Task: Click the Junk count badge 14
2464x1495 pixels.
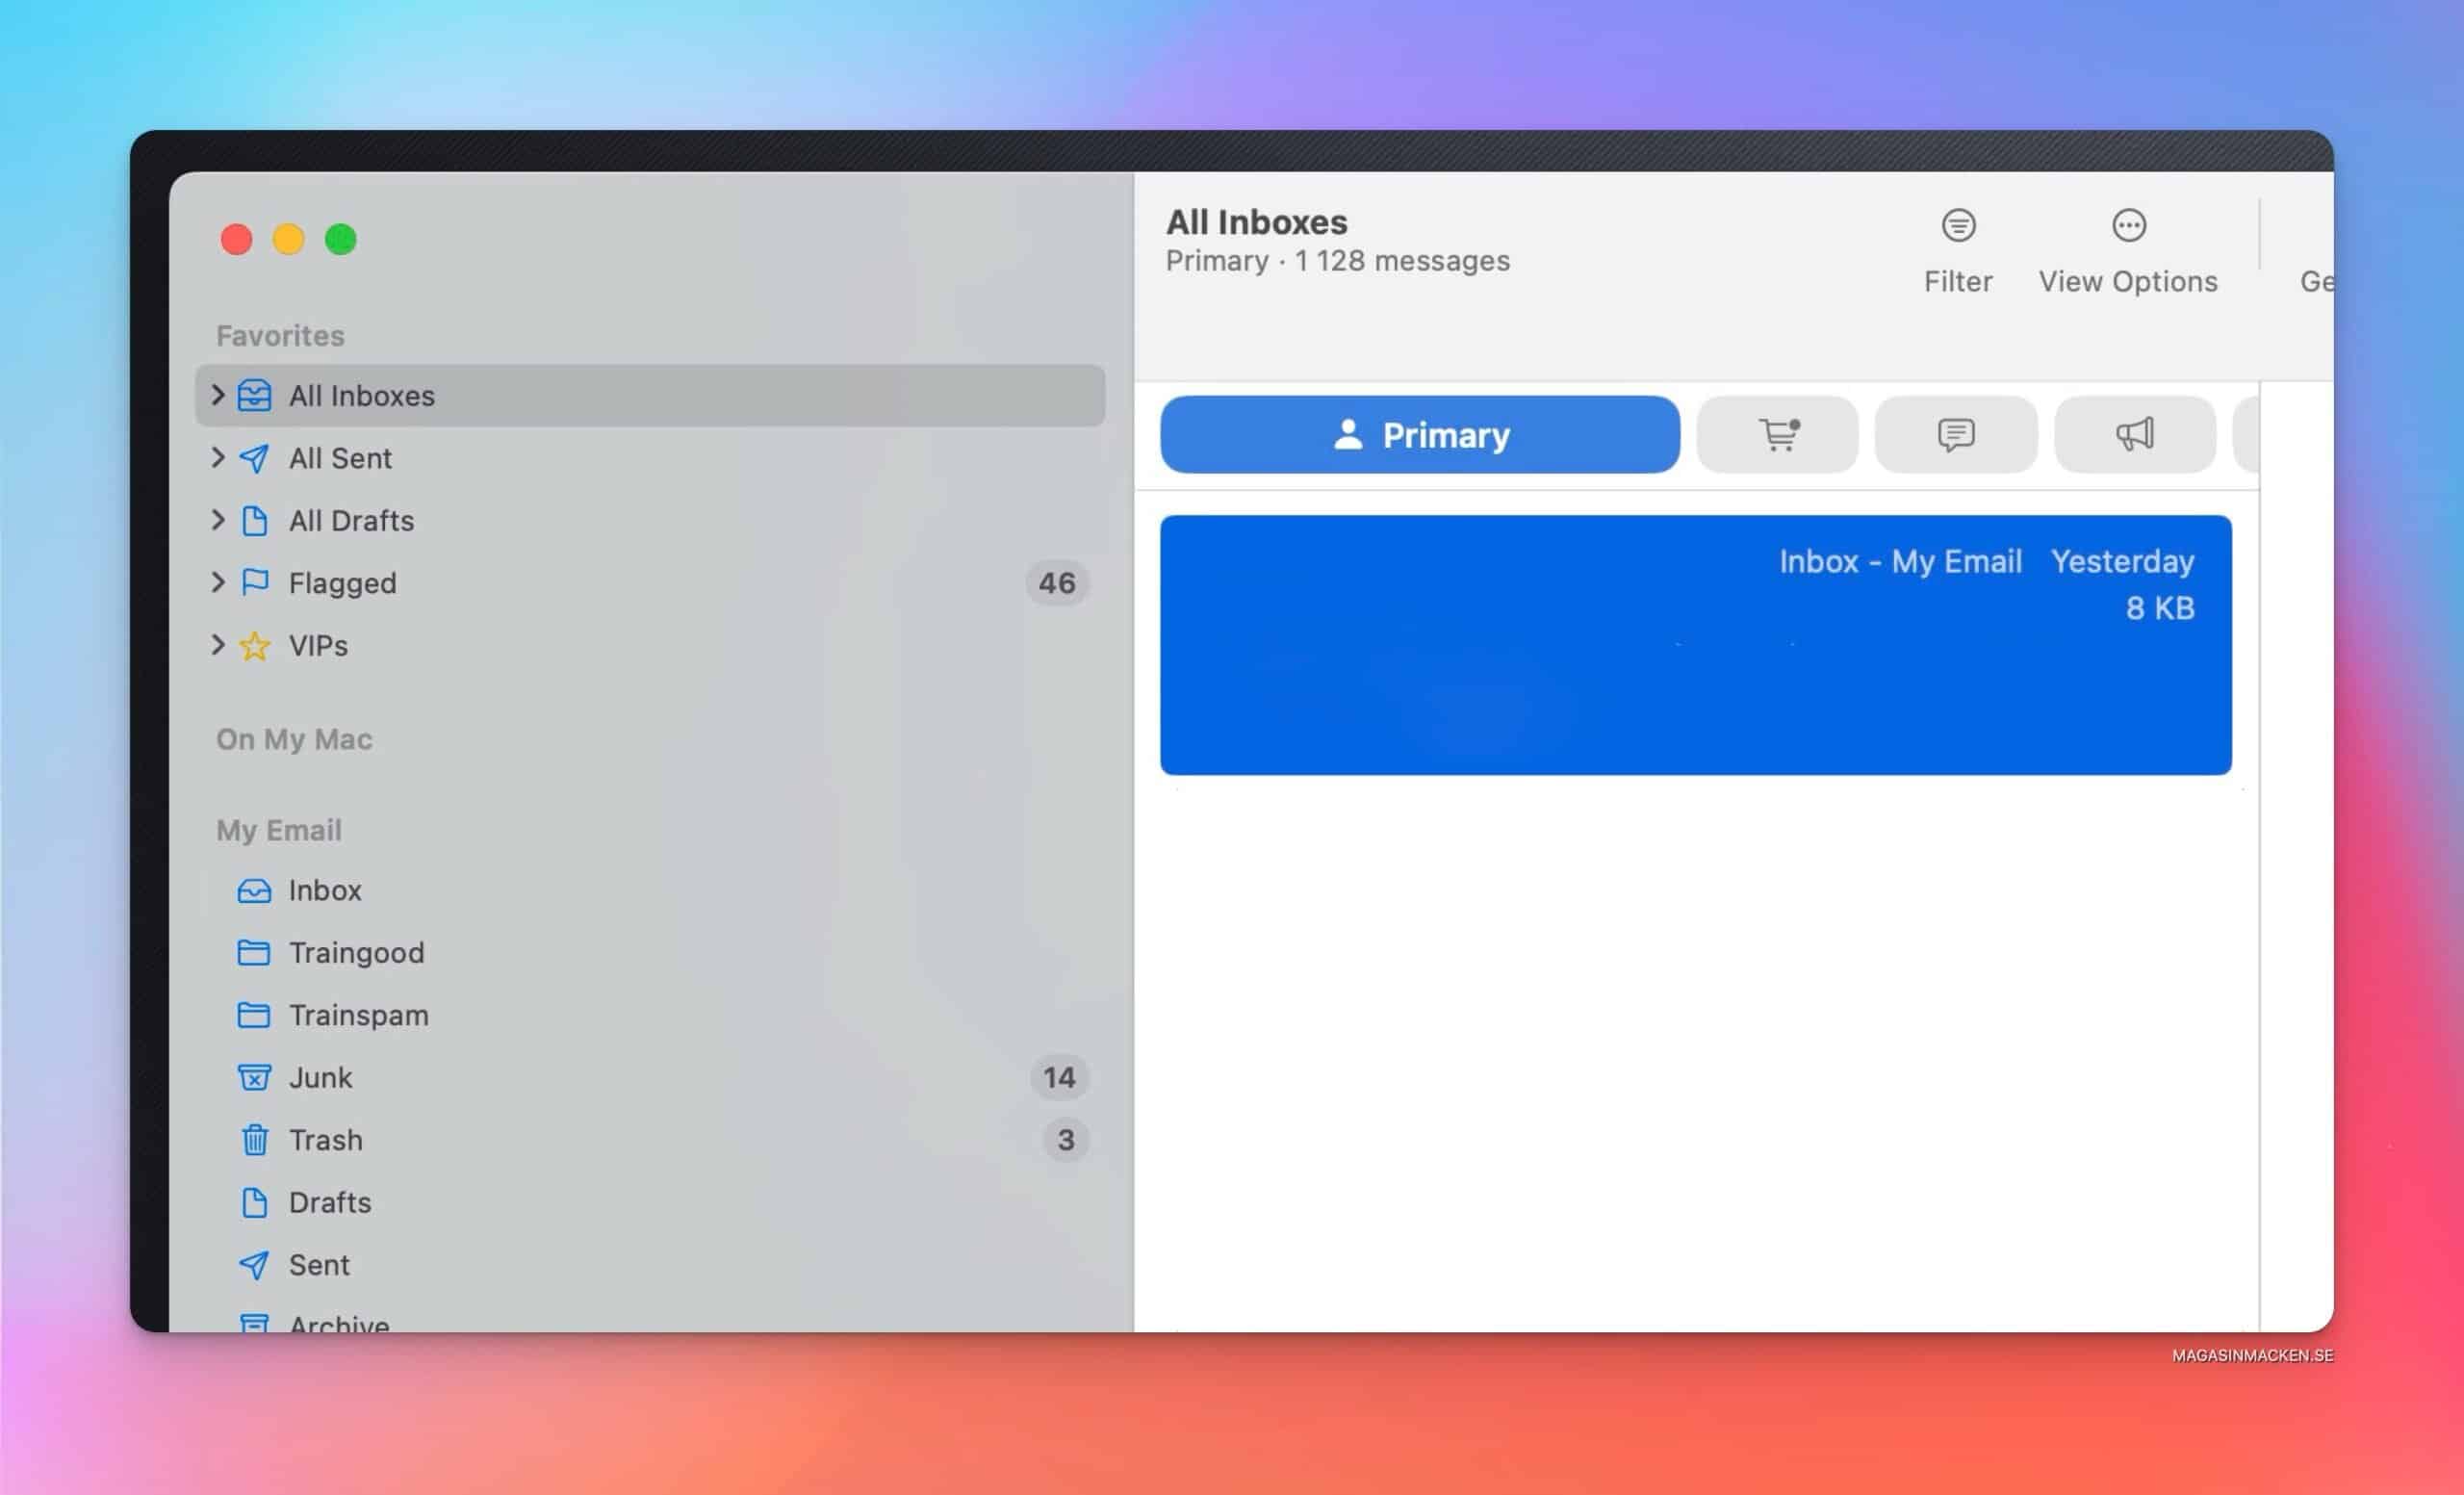Action: point(1059,1077)
